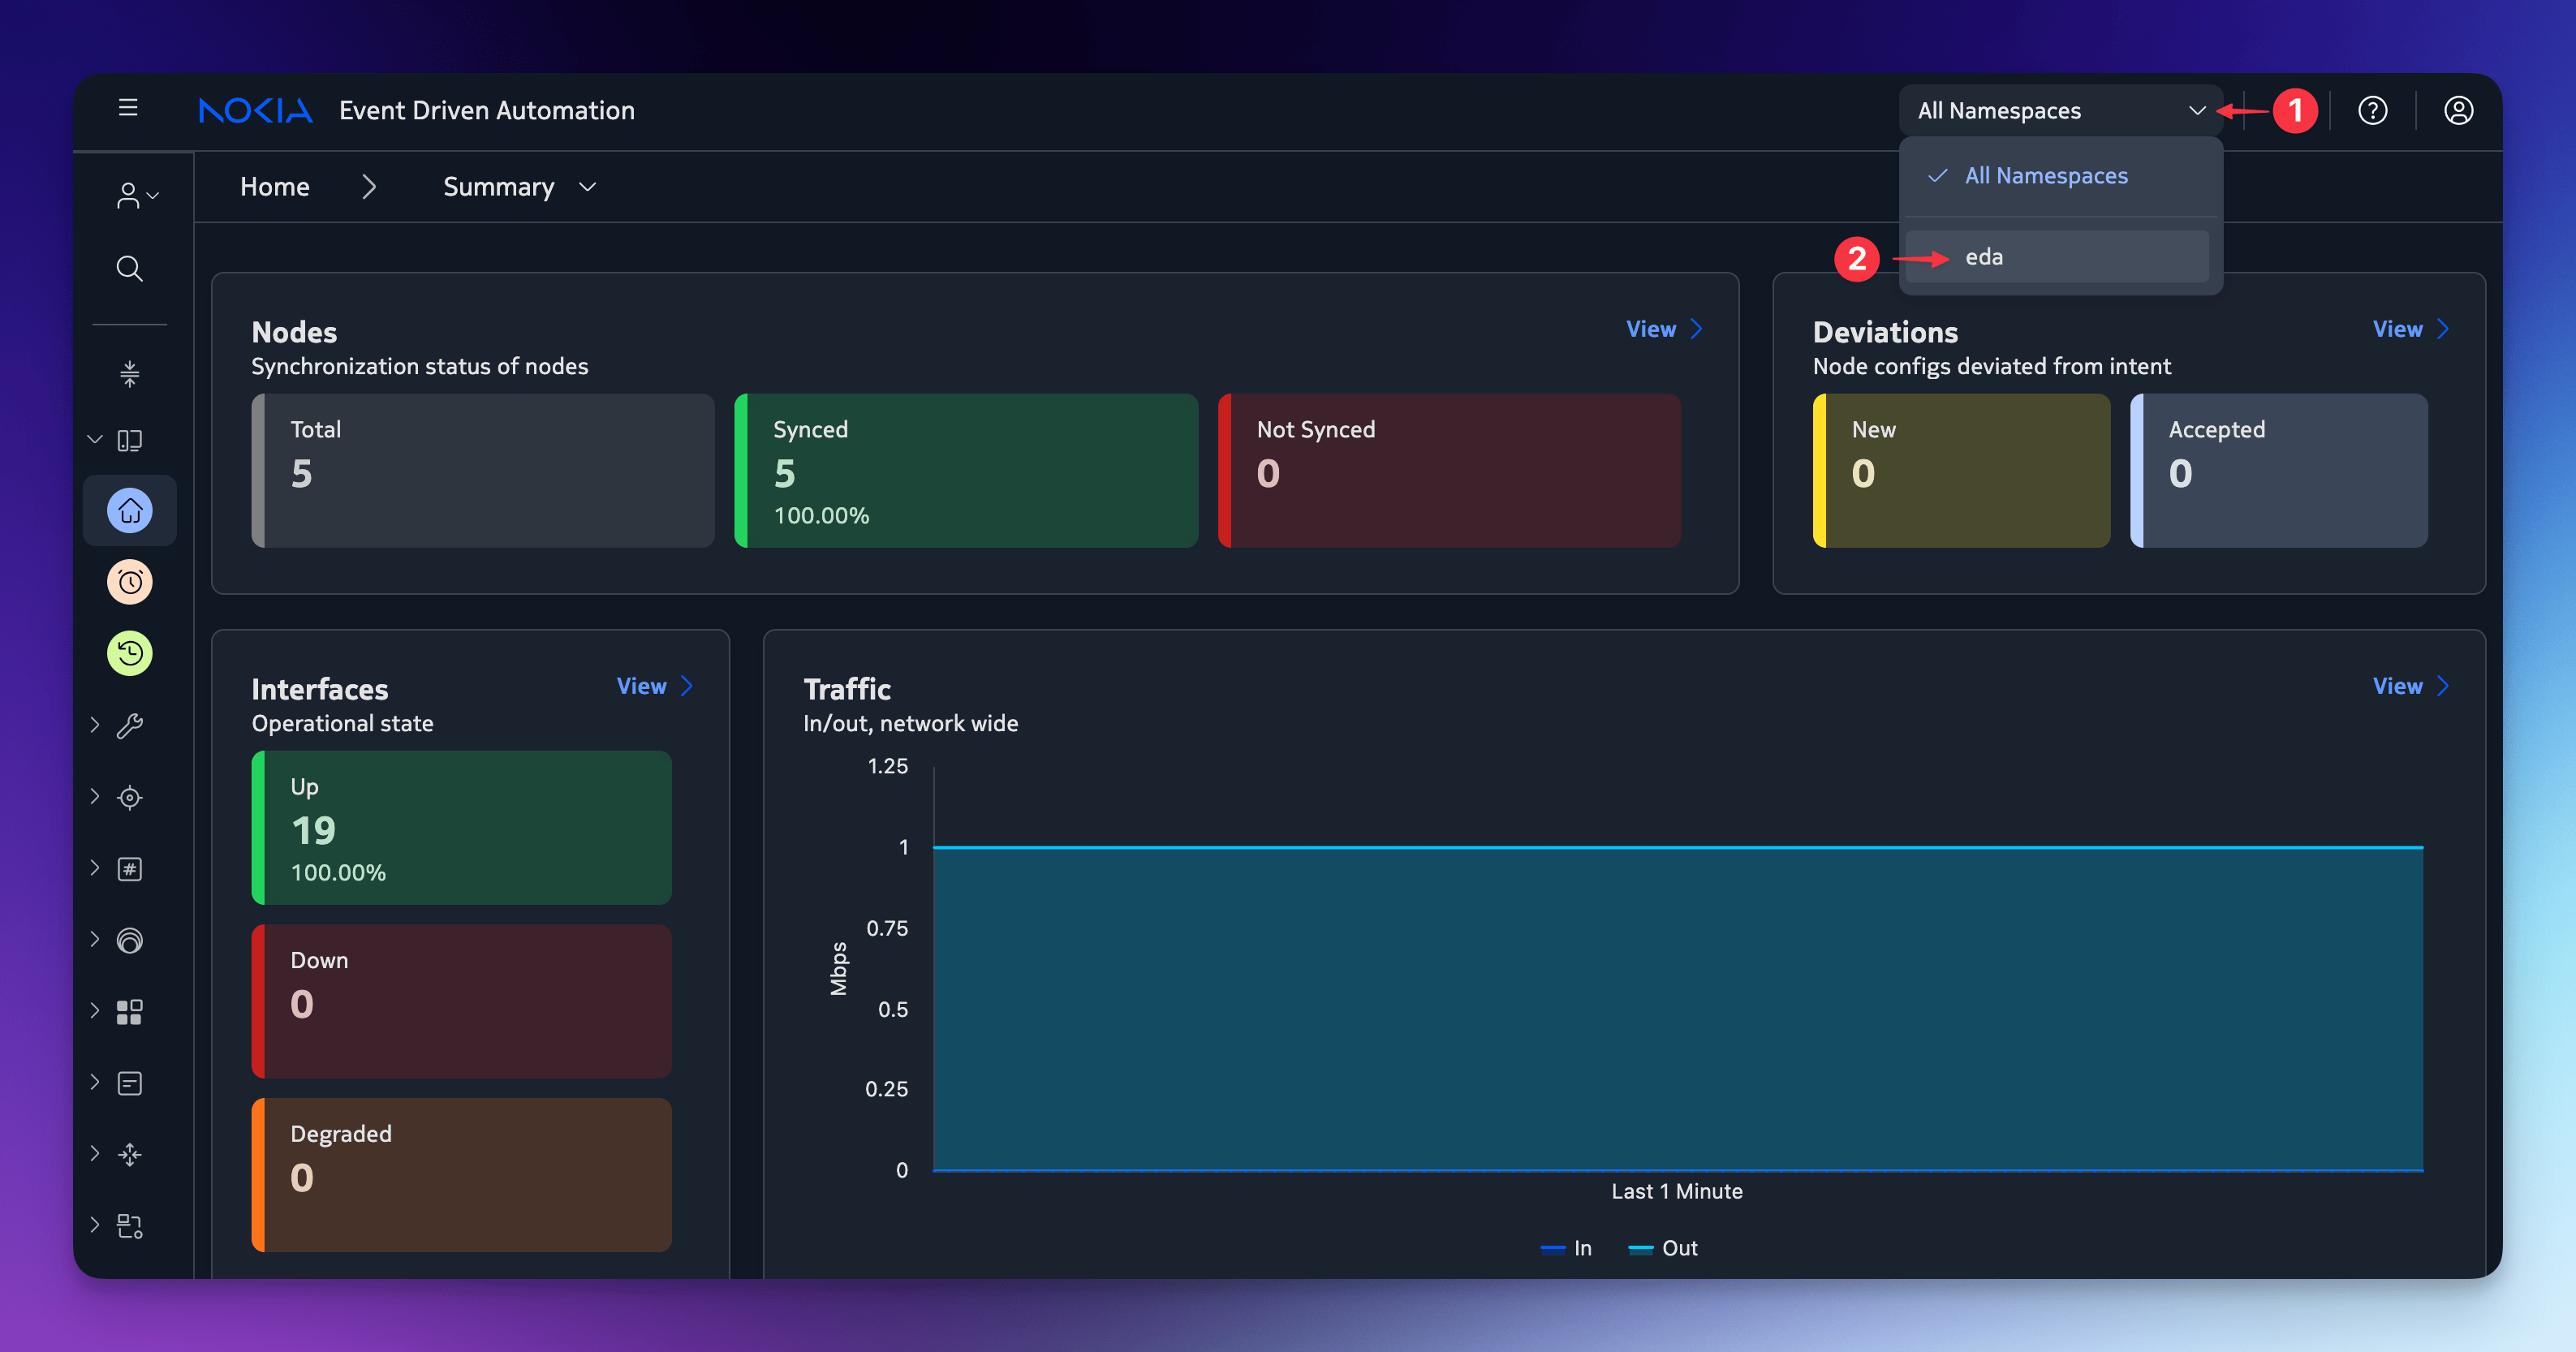
Task: Click the wrench tools sidebar icon
Action: point(130,725)
